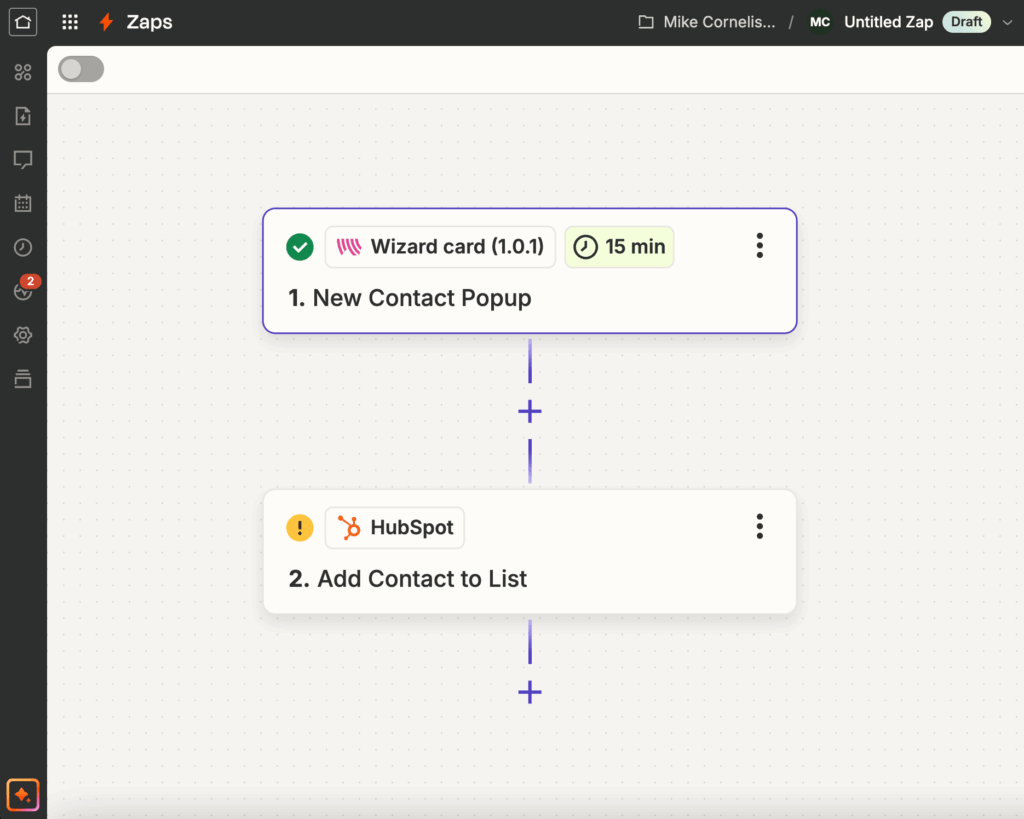Viewport: 1024px width, 819px height.
Task: Click the orange Zapier flame logo
Action: (x=105, y=21)
